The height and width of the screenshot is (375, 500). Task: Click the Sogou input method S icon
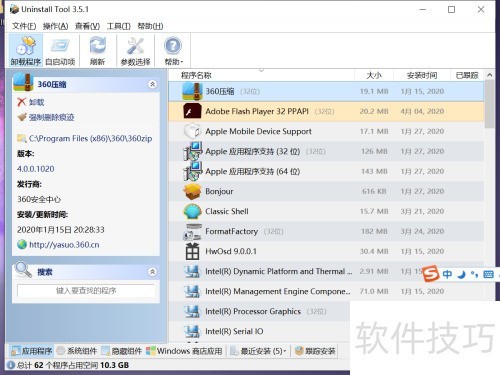(431, 274)
